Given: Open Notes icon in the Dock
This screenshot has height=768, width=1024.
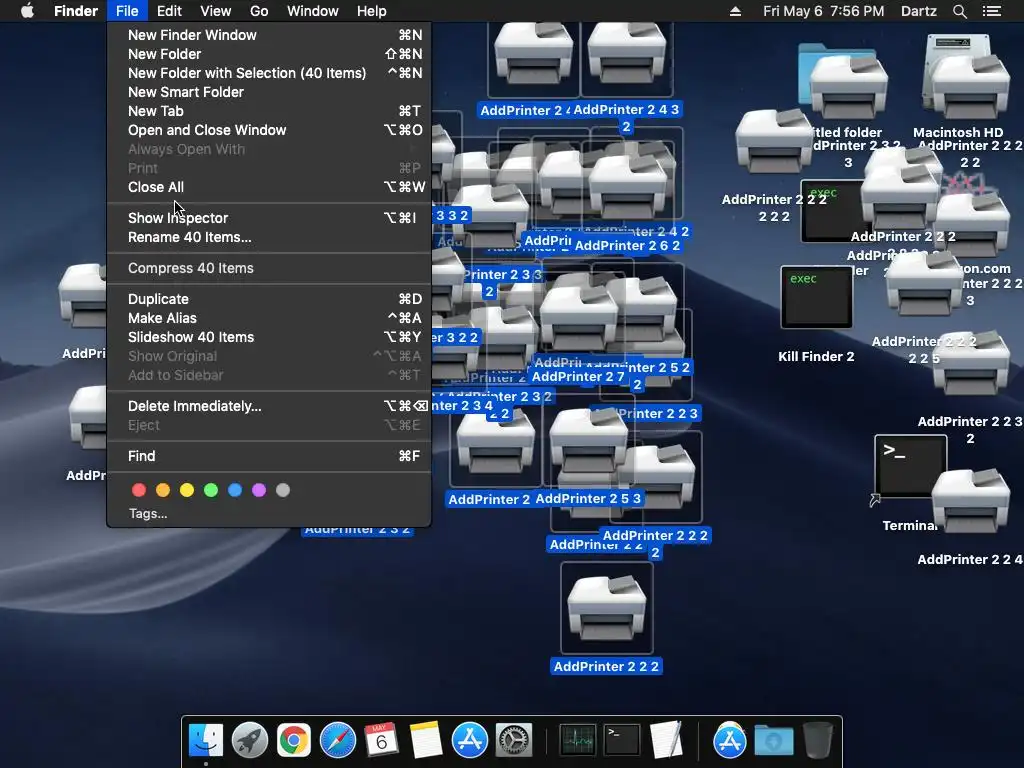Looking at the screenshot, I should click(426, 741).
